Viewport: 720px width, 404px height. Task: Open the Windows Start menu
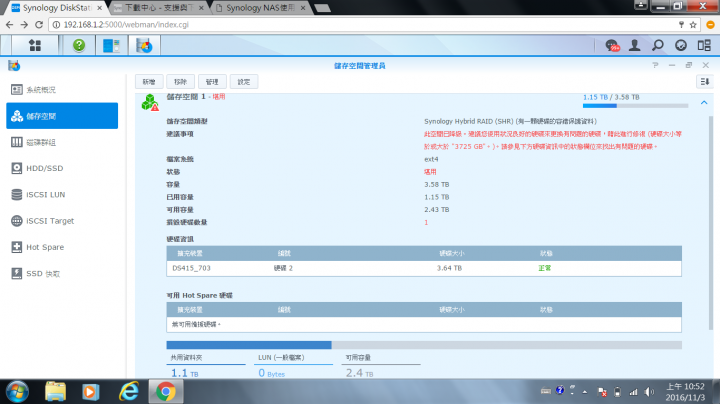[17, 392]
